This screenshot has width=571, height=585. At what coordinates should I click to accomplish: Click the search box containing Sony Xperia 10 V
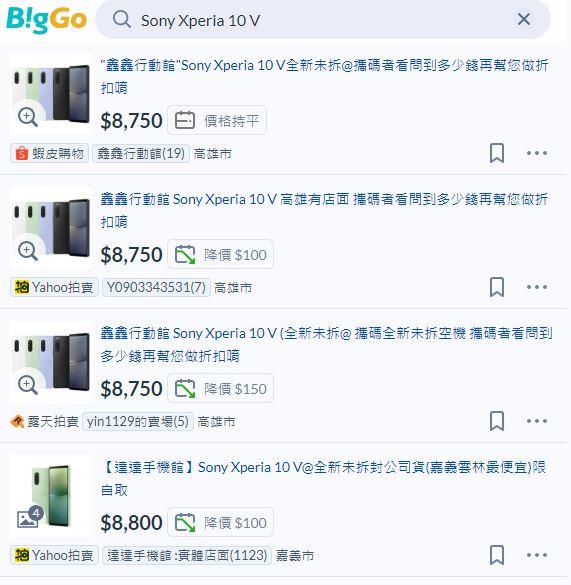[323, 19]
